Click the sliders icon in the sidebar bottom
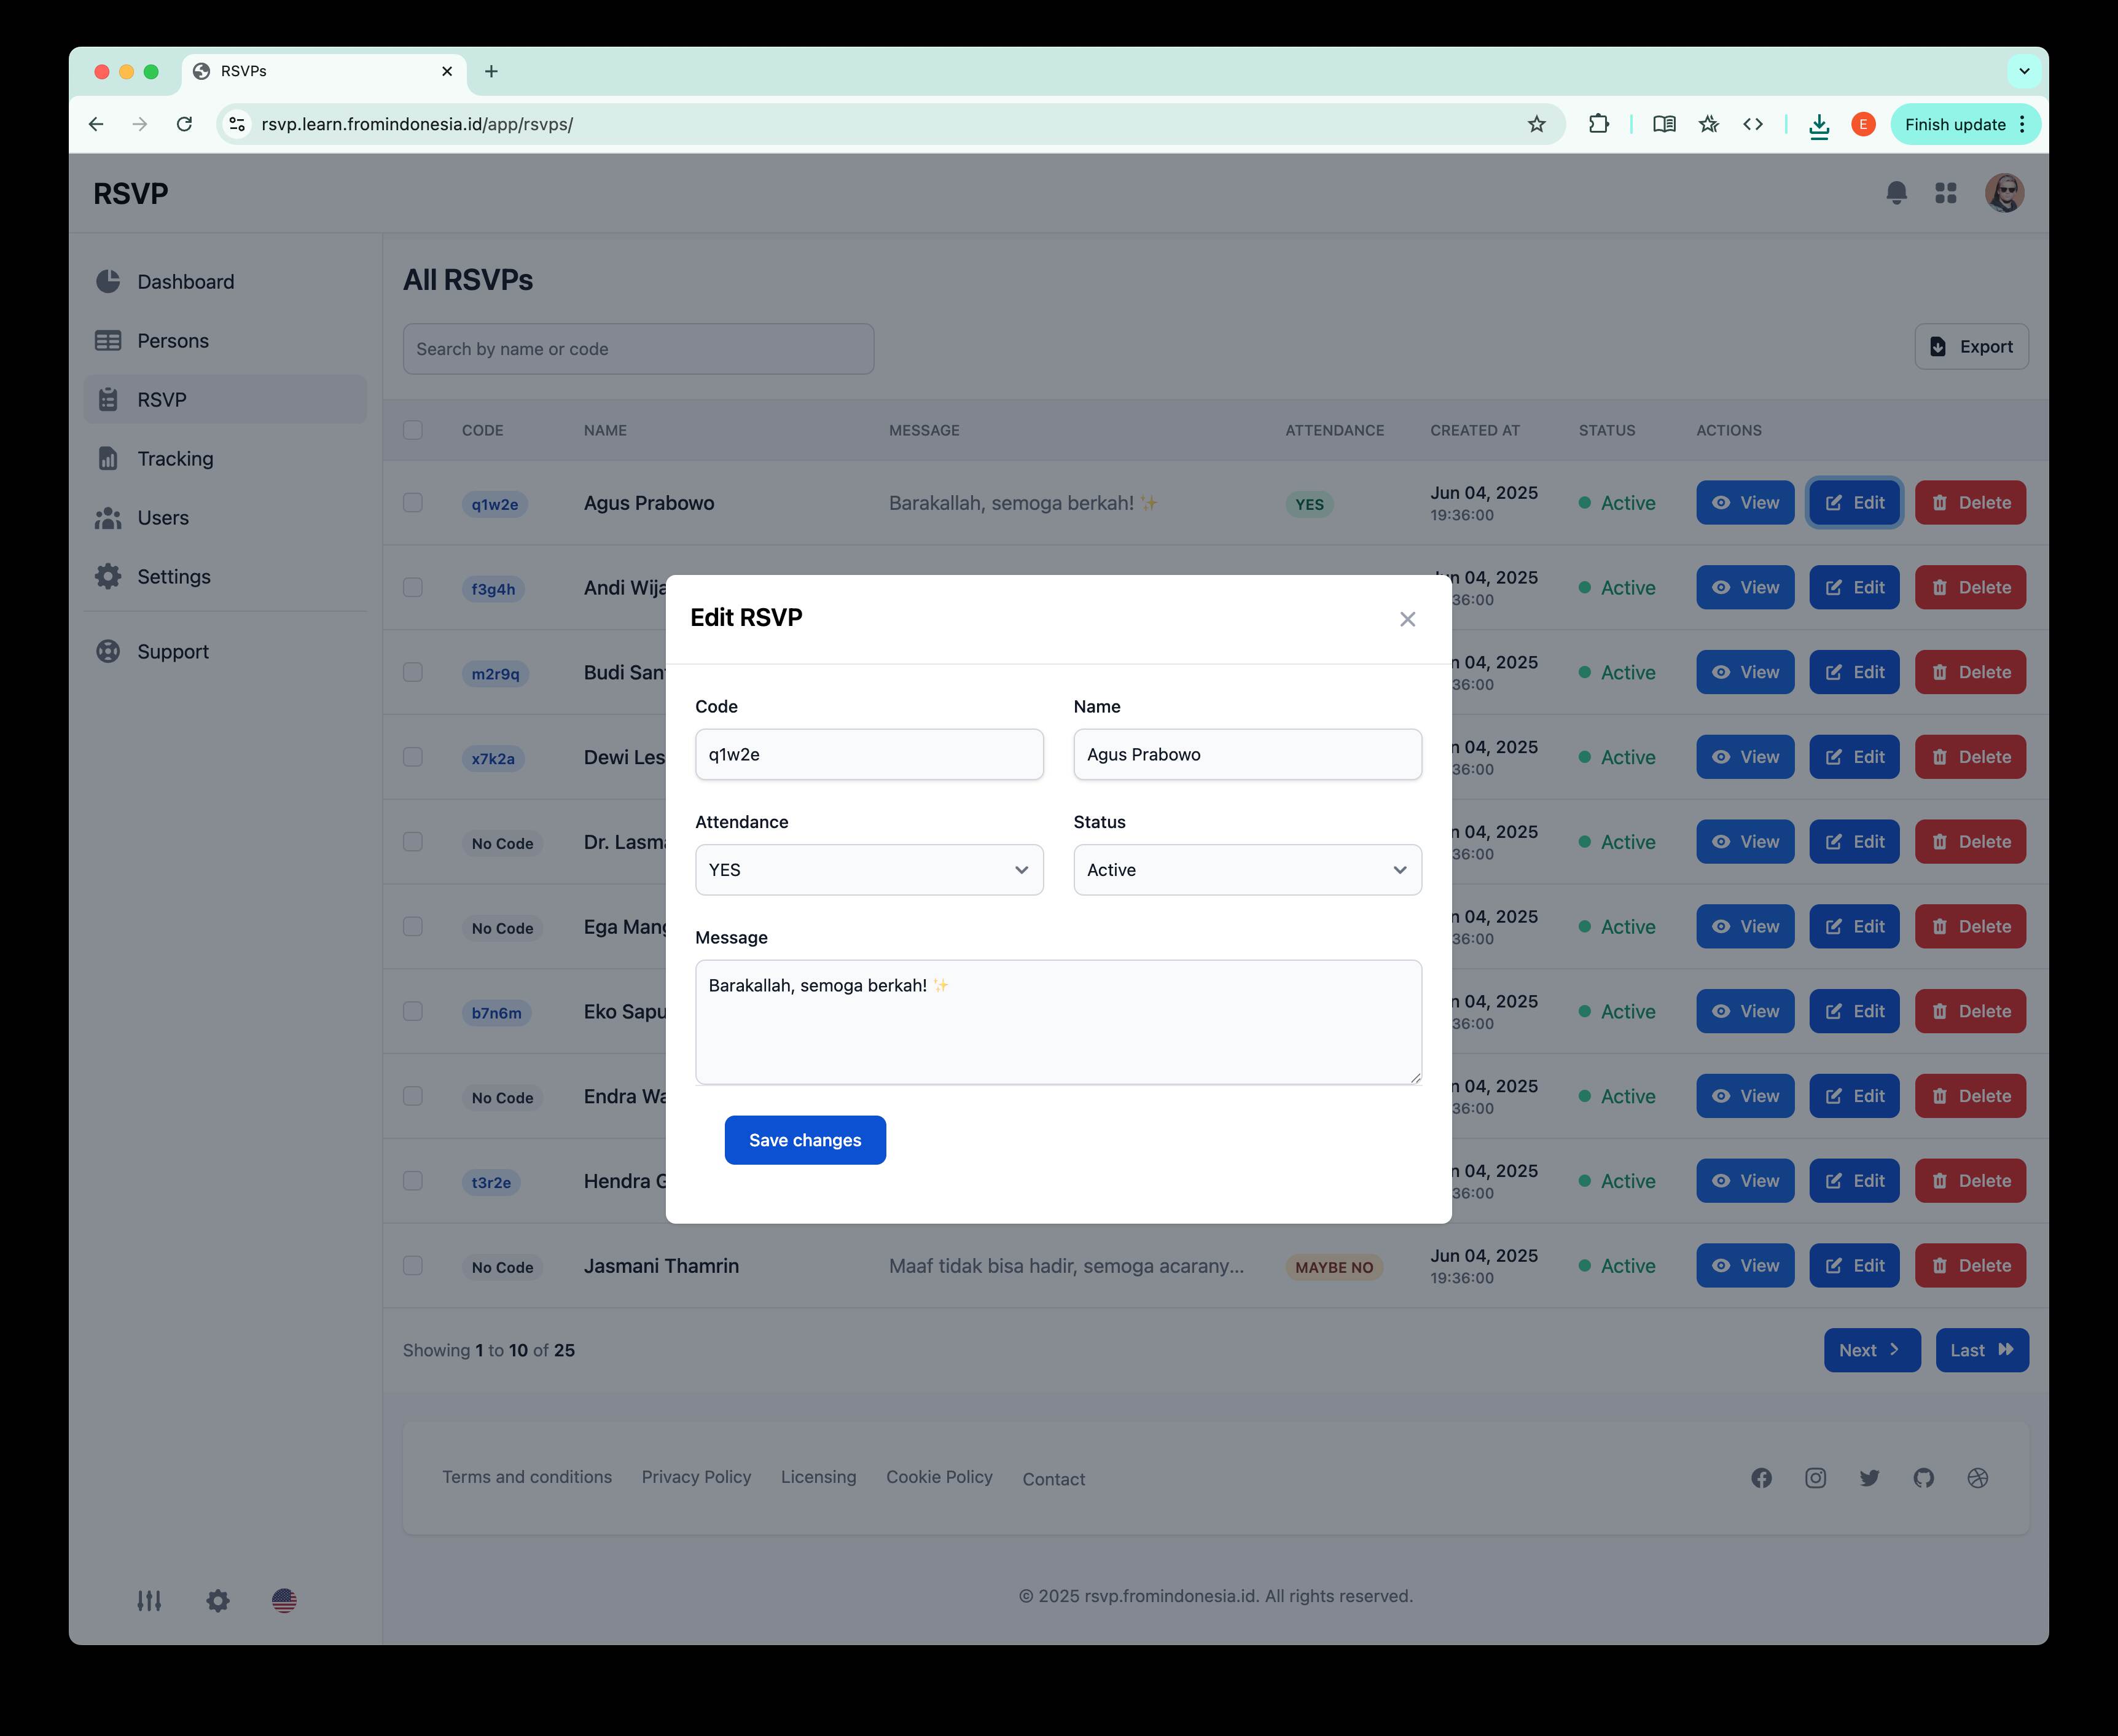Screen dimensions: 2118x1736 click(149, 1601)
